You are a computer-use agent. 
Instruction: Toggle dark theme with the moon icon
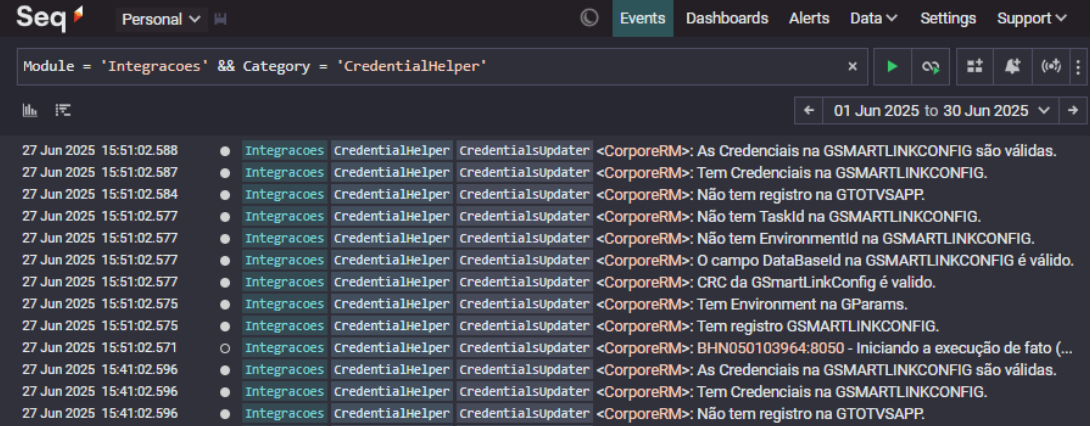(589, 18)
